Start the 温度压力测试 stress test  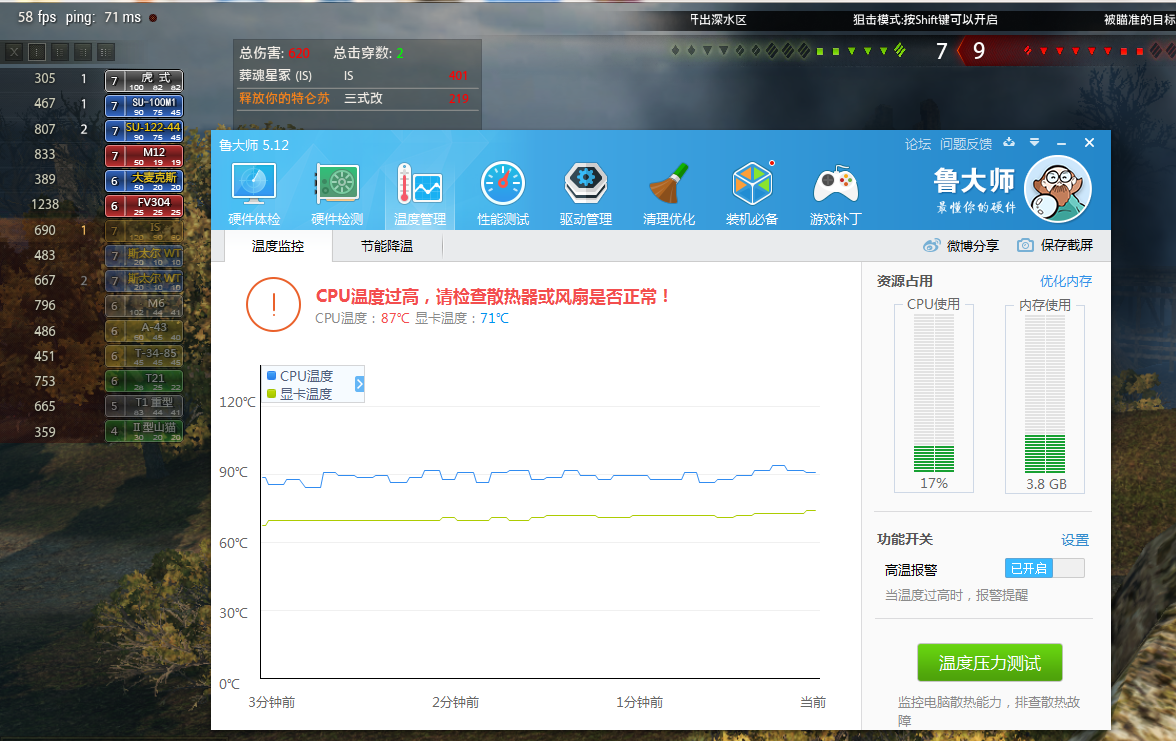click(990, 663)
